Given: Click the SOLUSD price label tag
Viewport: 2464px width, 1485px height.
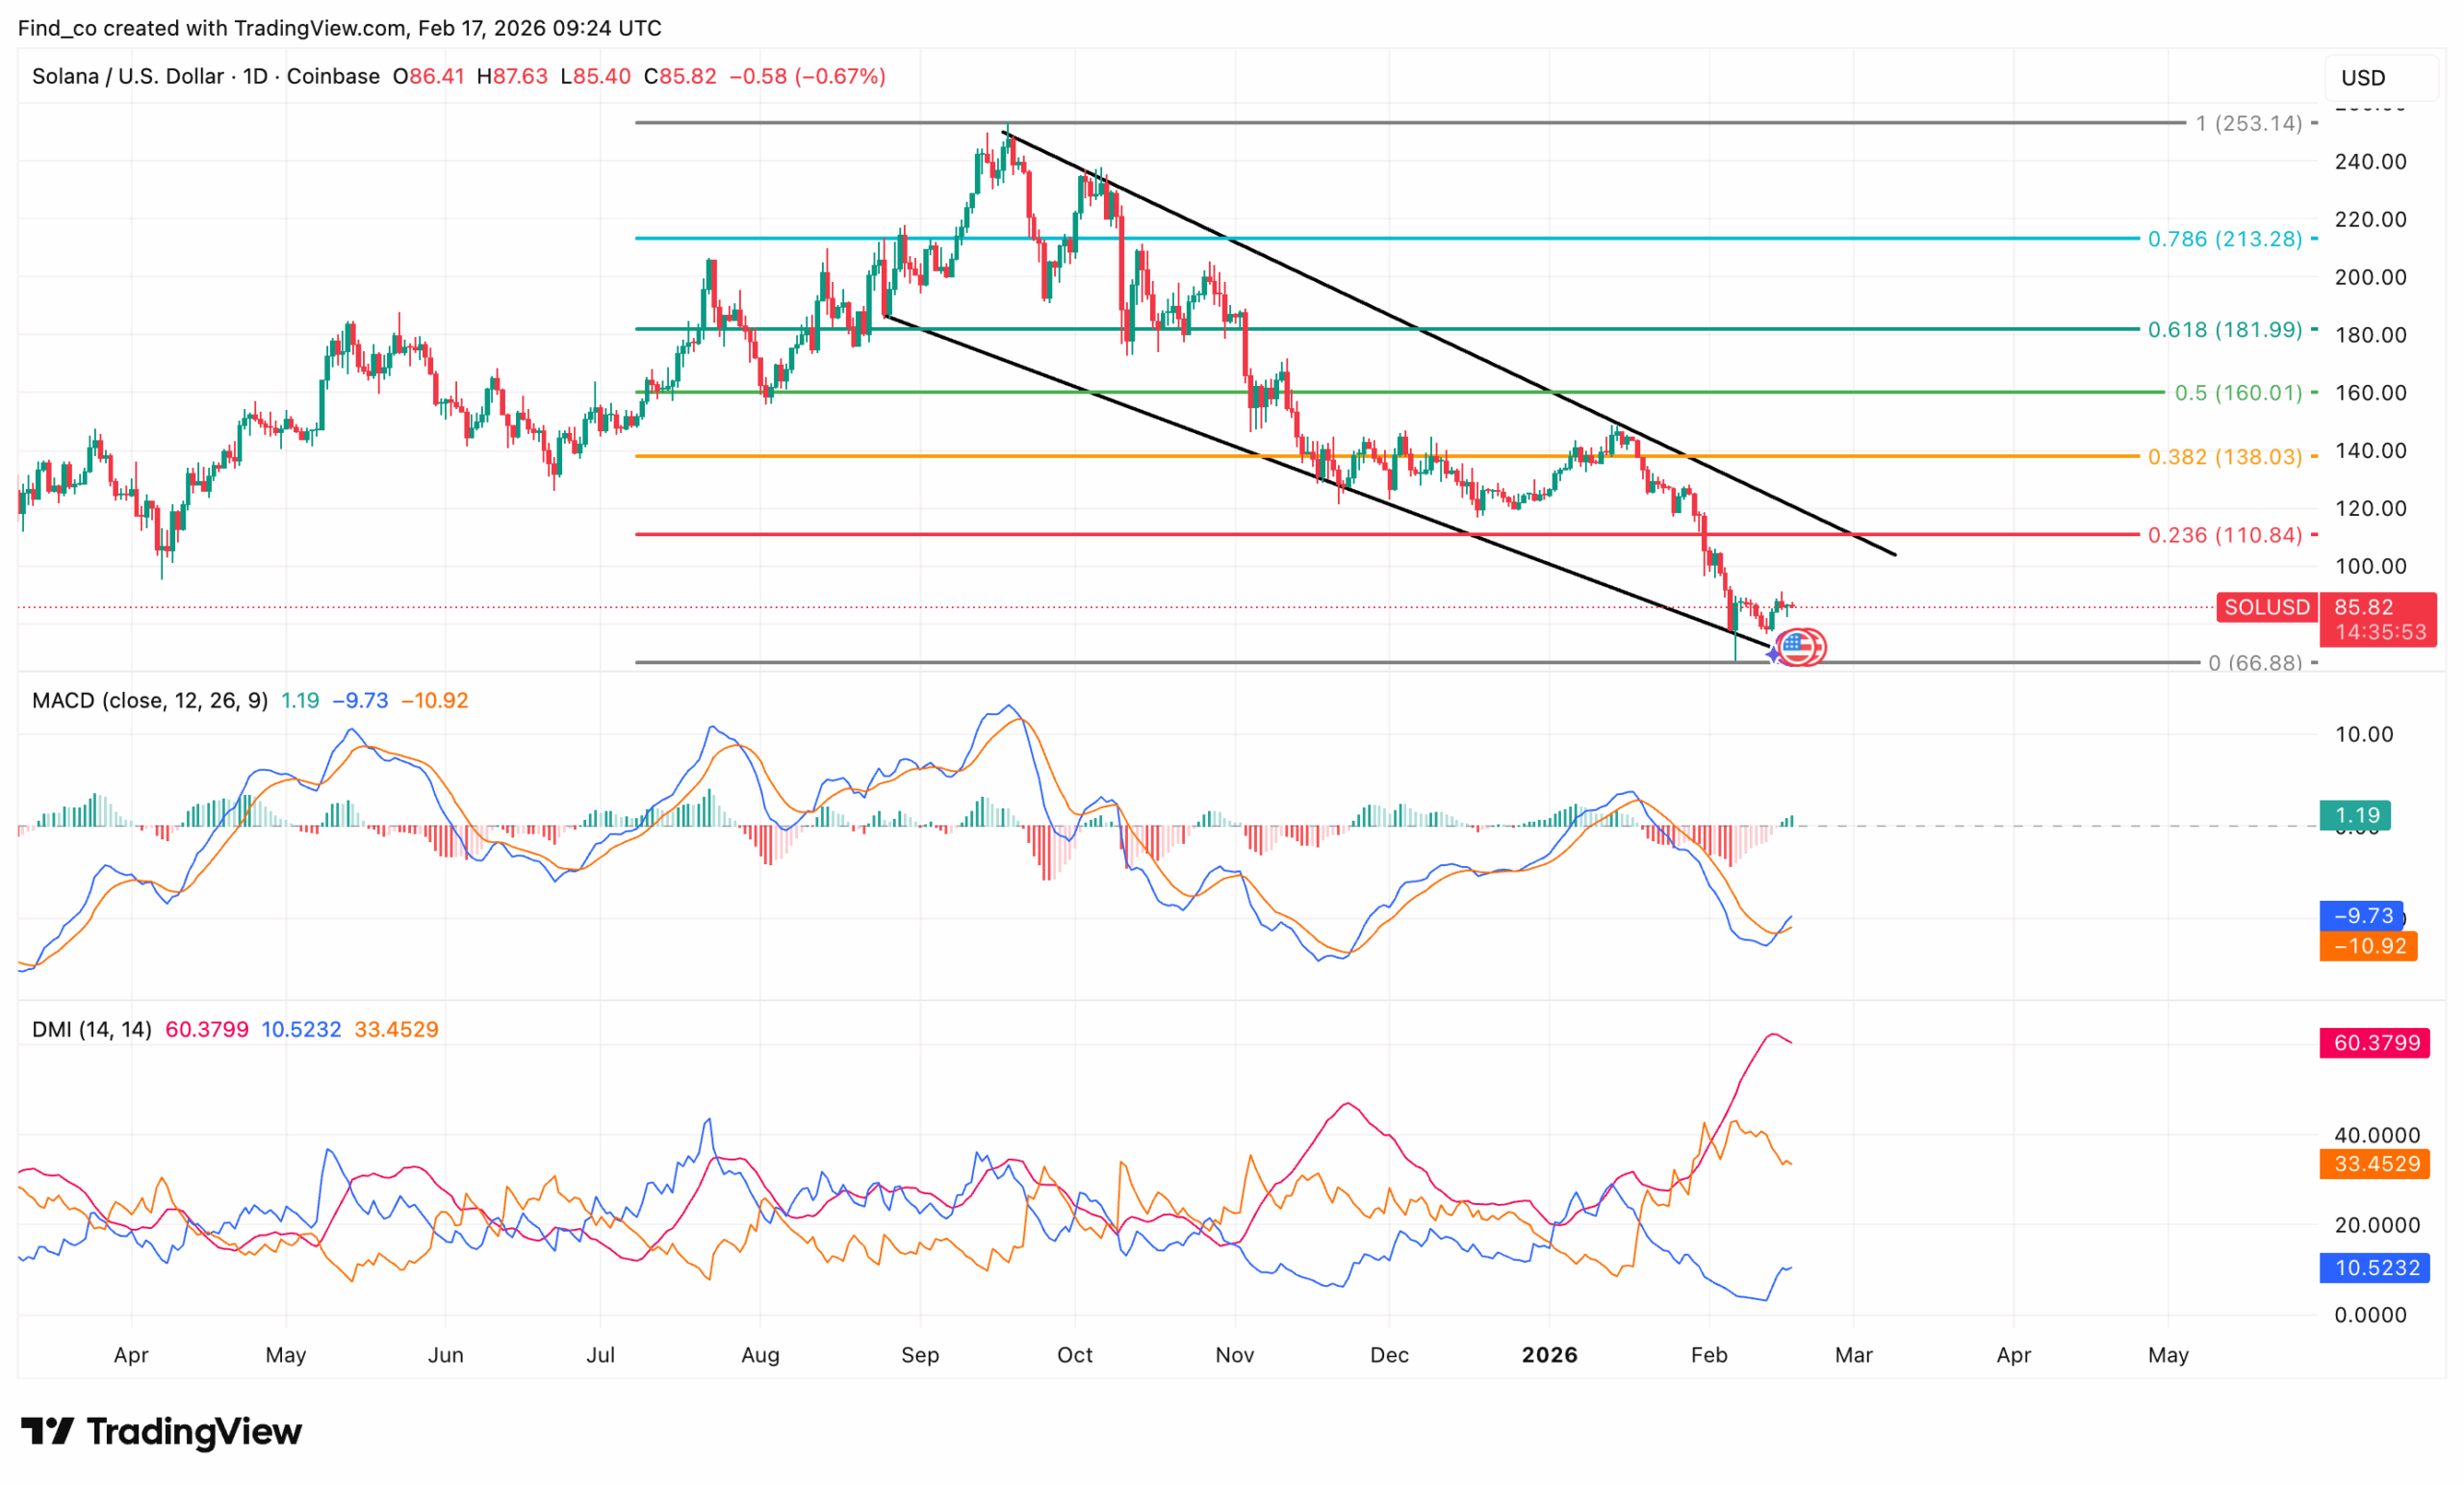Looking at the screenshot, I should click(2267, 607).
